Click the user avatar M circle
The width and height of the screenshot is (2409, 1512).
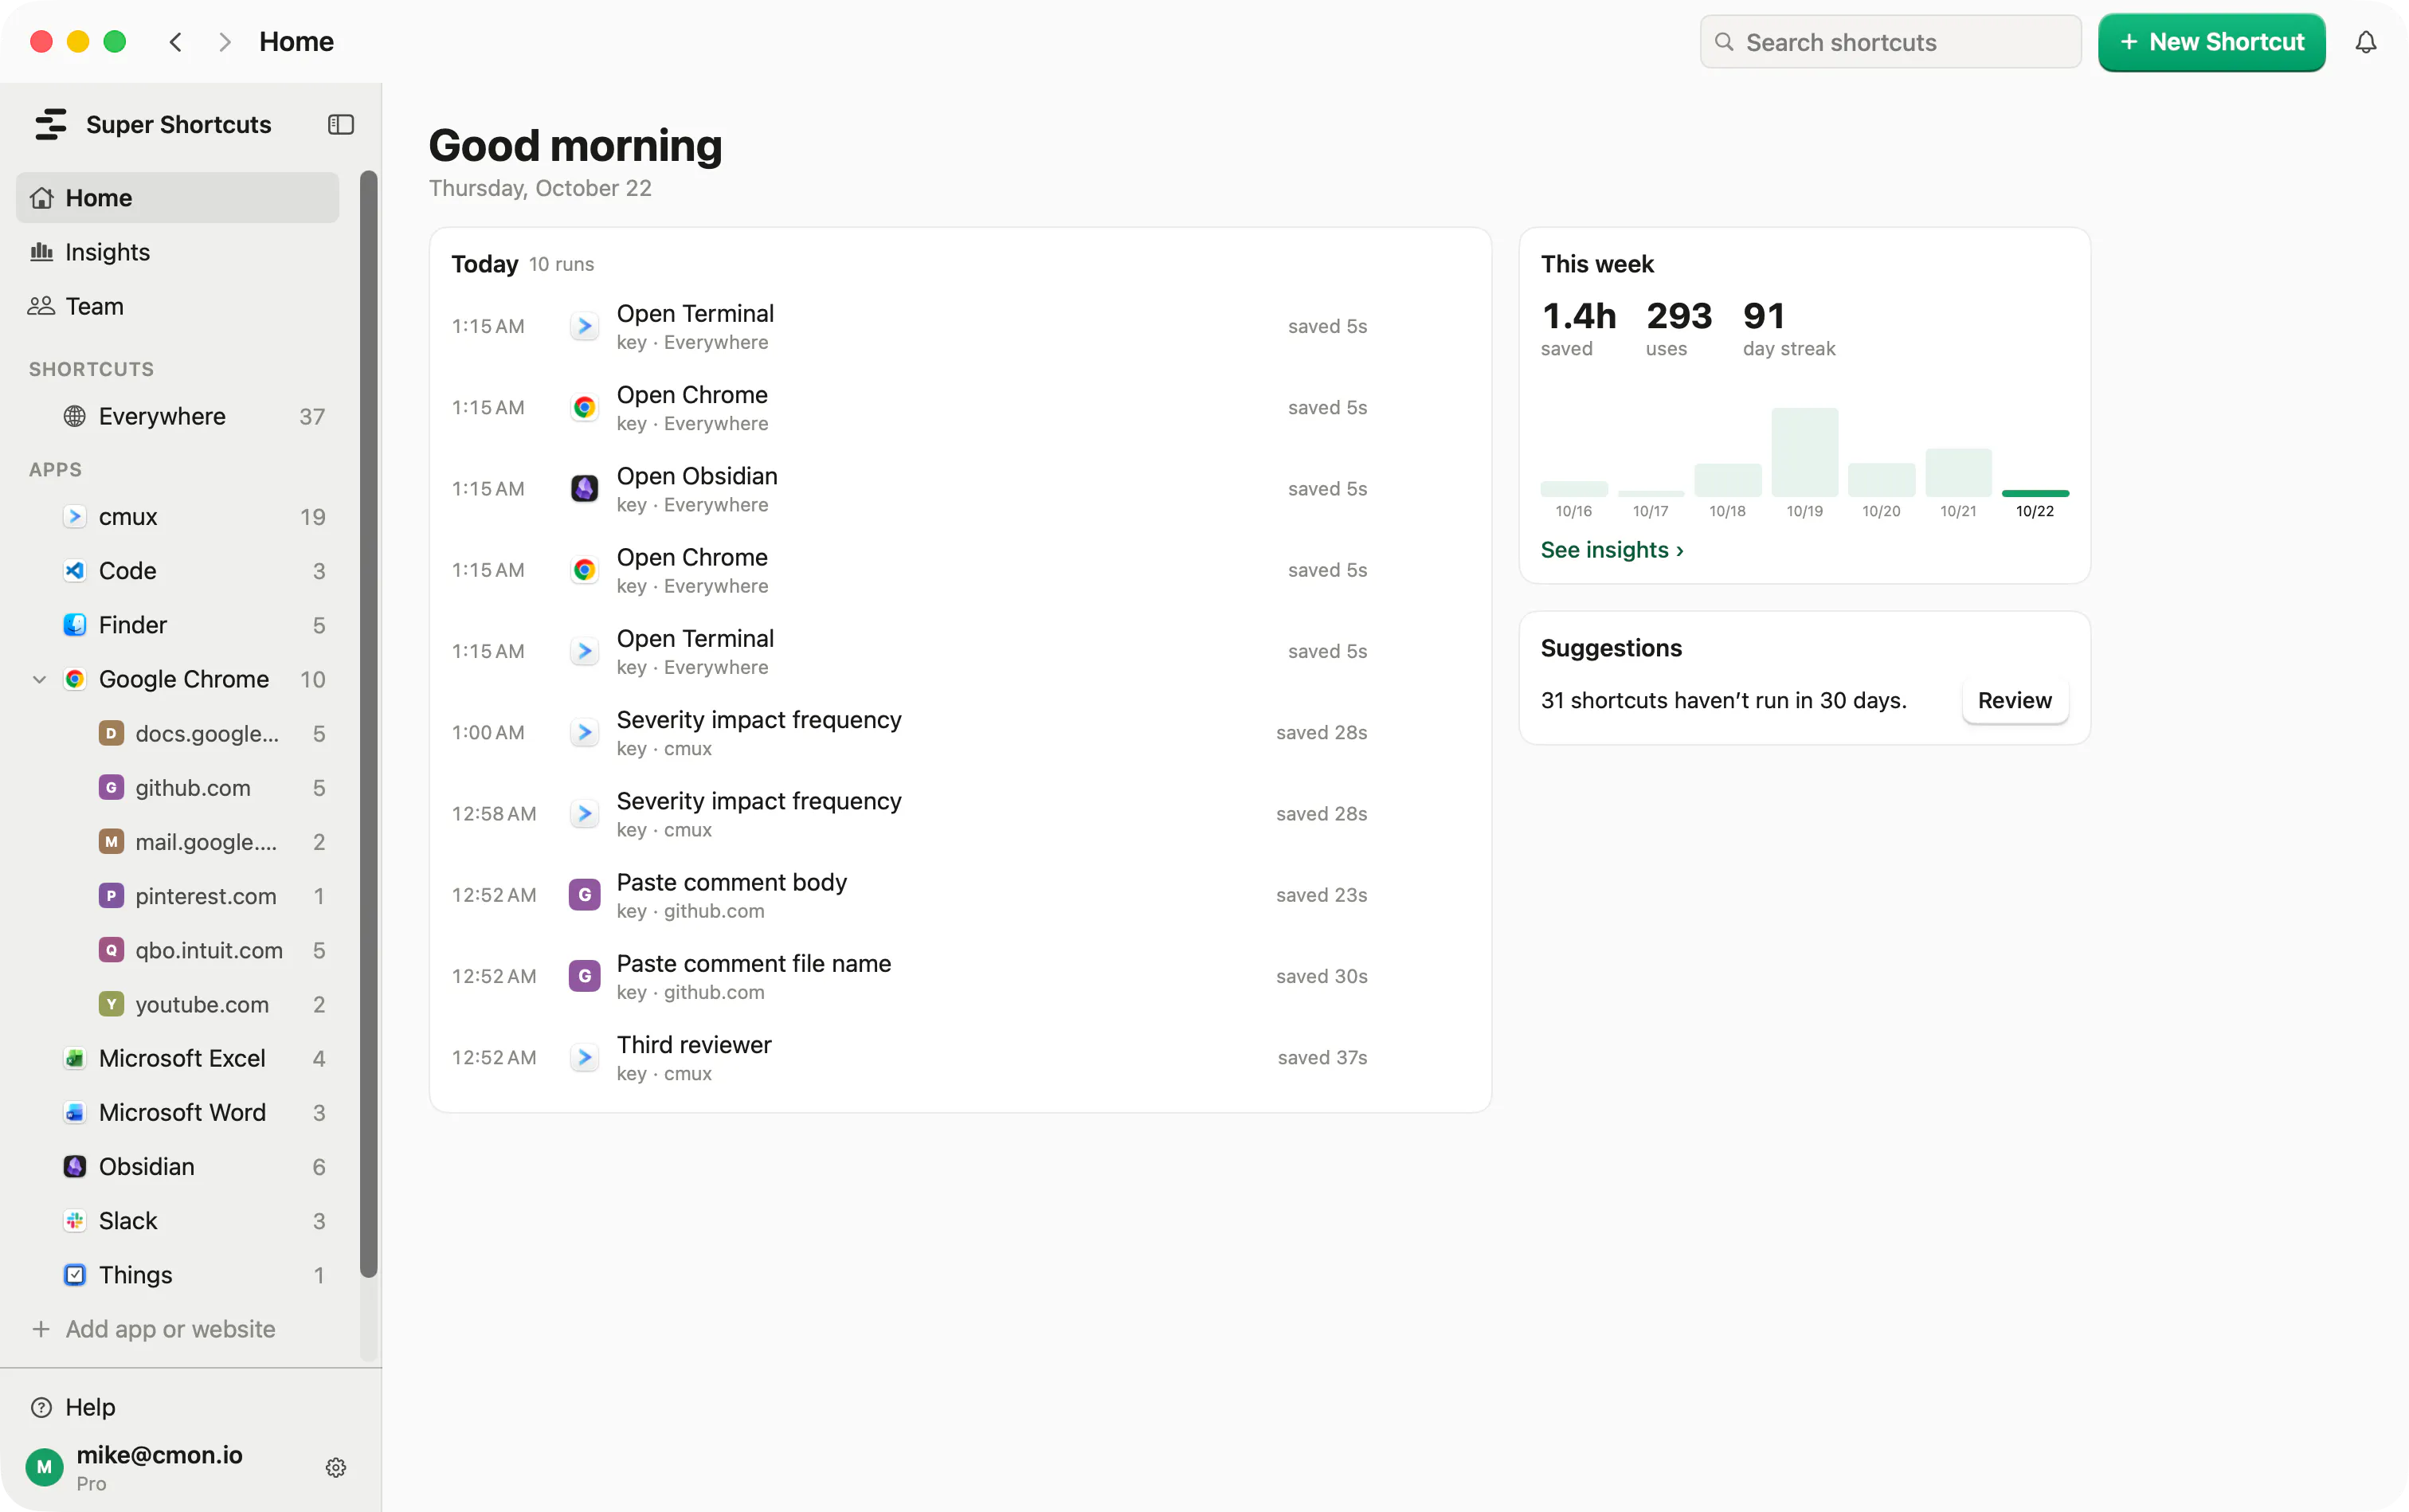pyautogui.click(x=44, y=1467)
